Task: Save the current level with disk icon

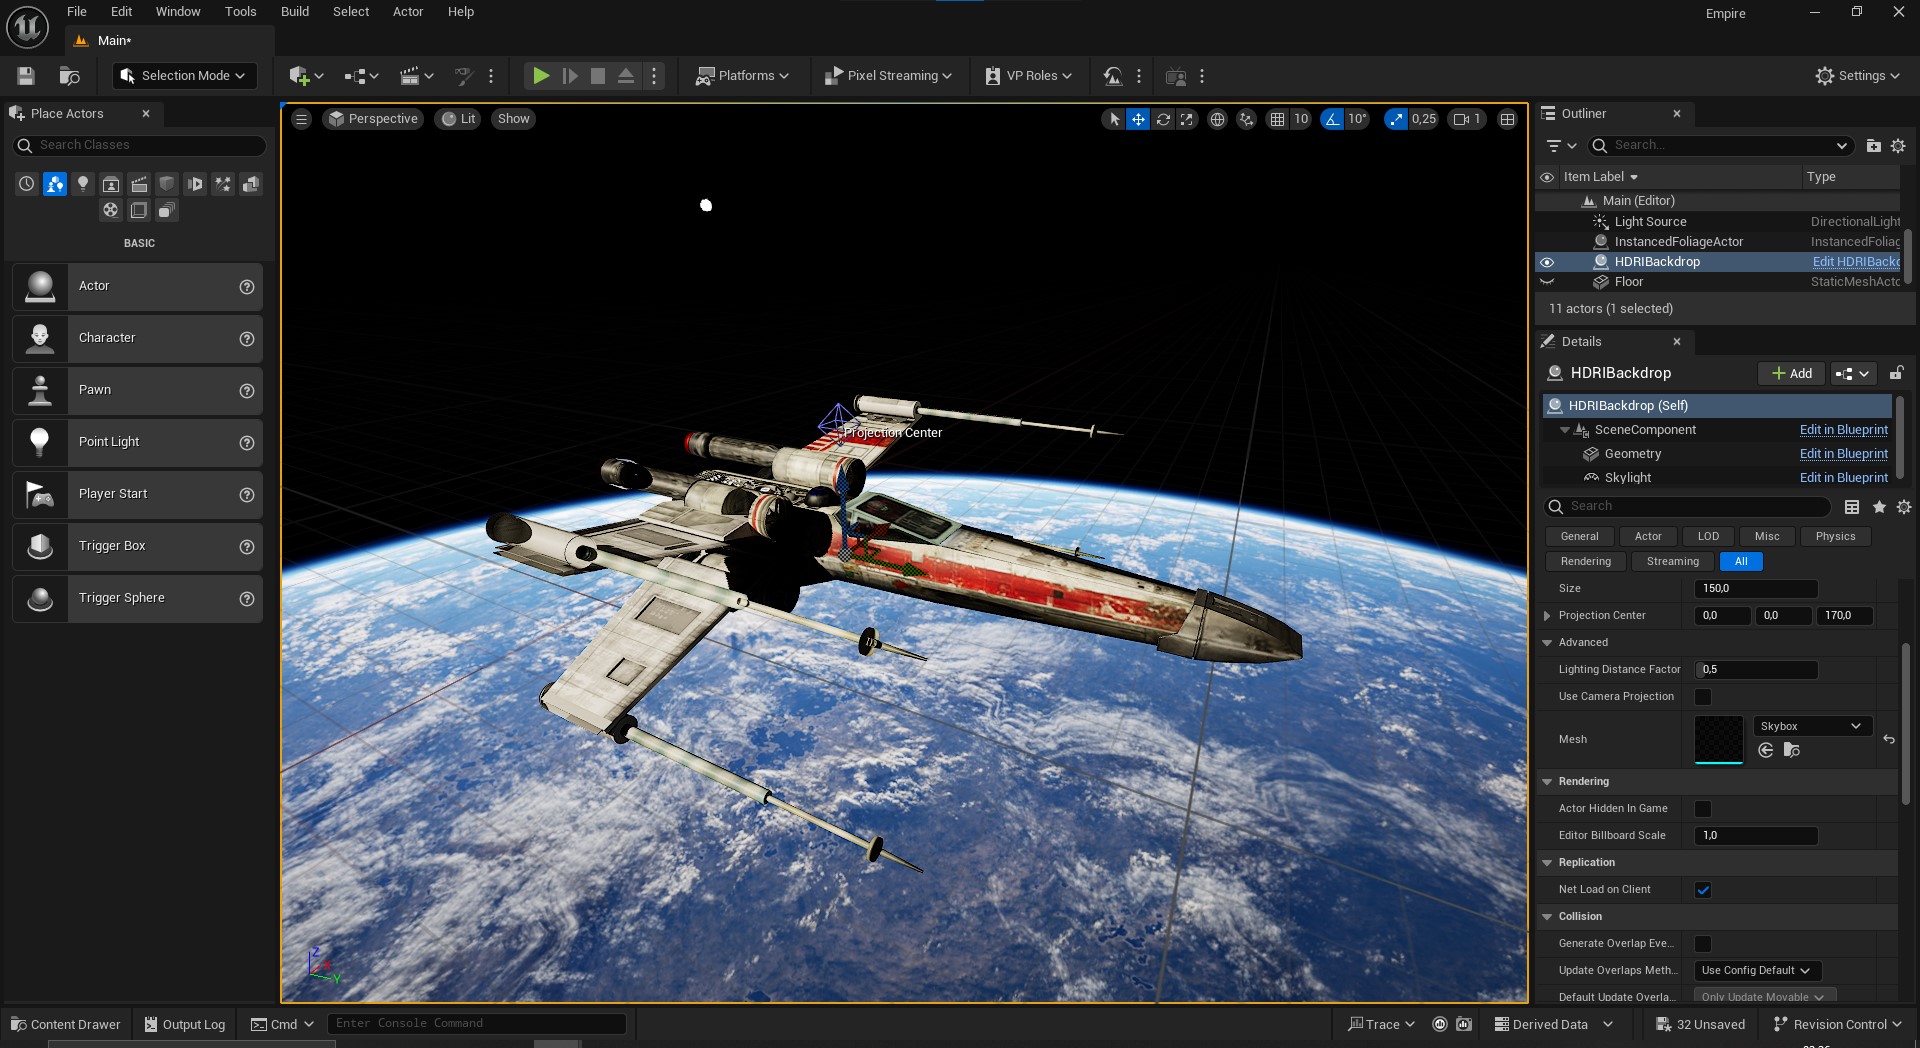Action: (26, 76)
